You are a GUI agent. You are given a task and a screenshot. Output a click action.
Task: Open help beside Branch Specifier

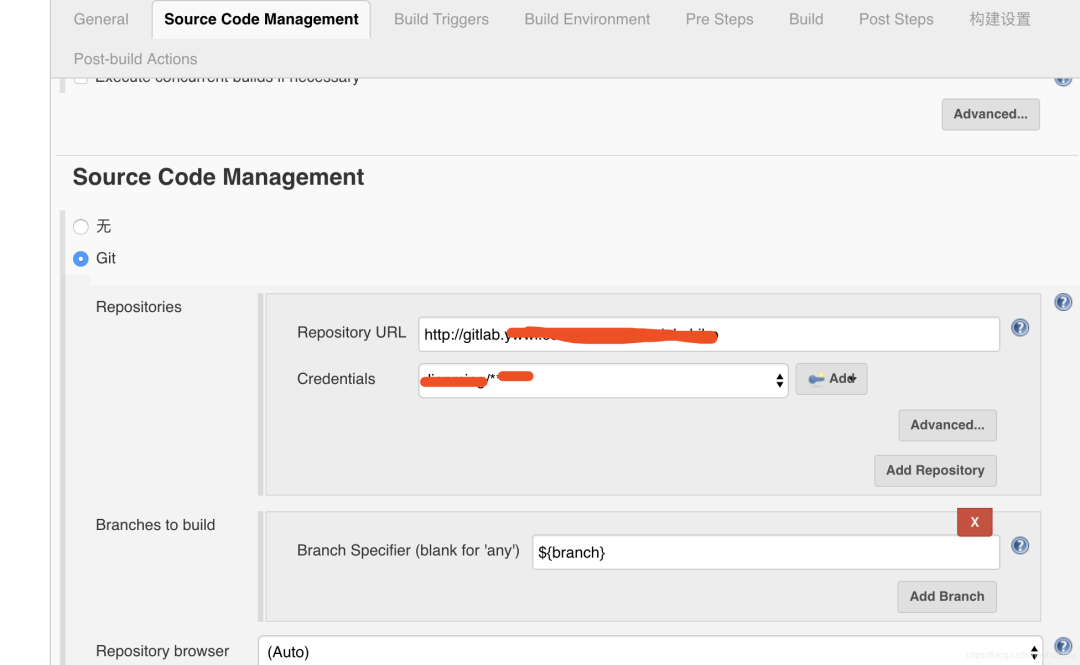[1019, 546]
